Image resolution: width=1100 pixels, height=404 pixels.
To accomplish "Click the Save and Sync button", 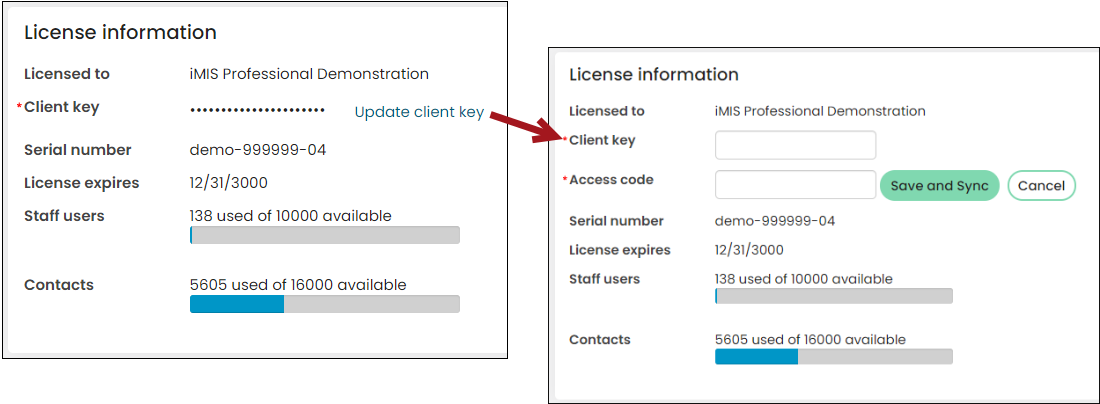I will pyautogui.click(x=939, y=185).
